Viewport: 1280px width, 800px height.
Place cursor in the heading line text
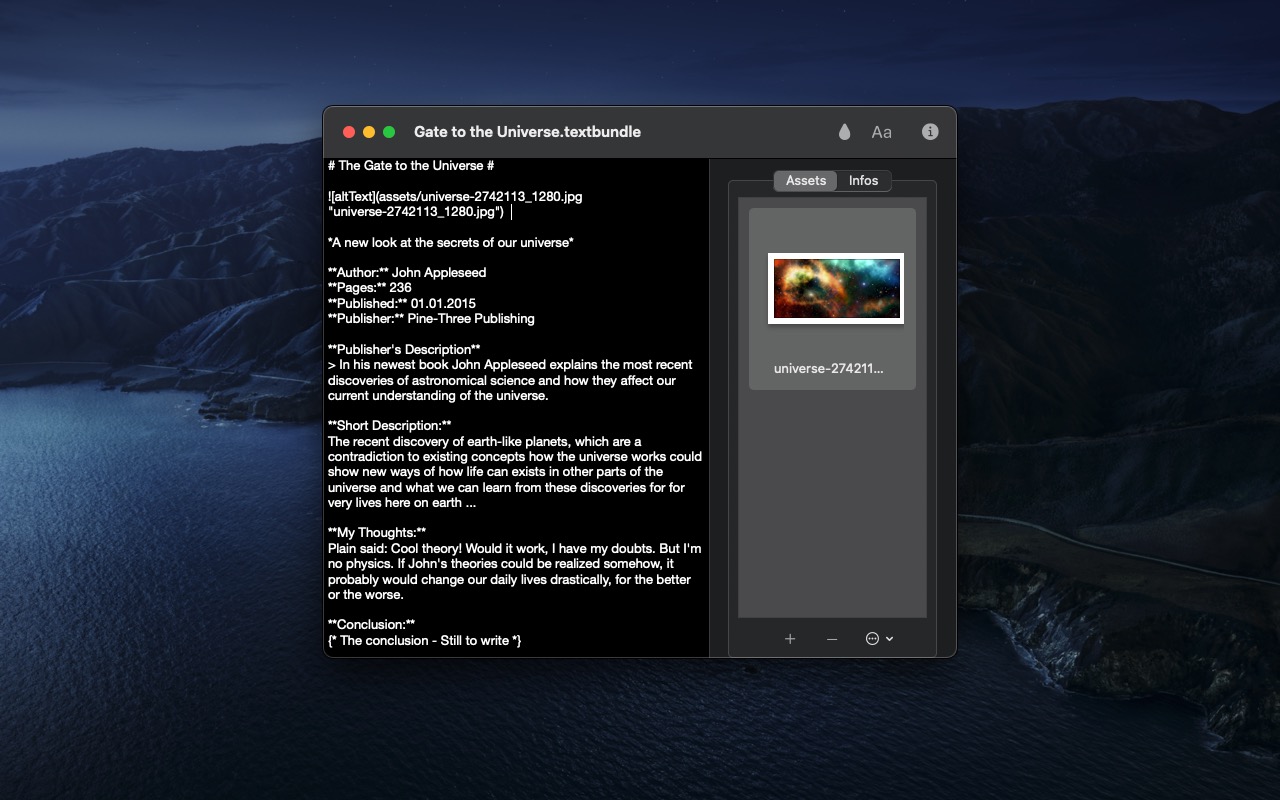click(411, 166)
